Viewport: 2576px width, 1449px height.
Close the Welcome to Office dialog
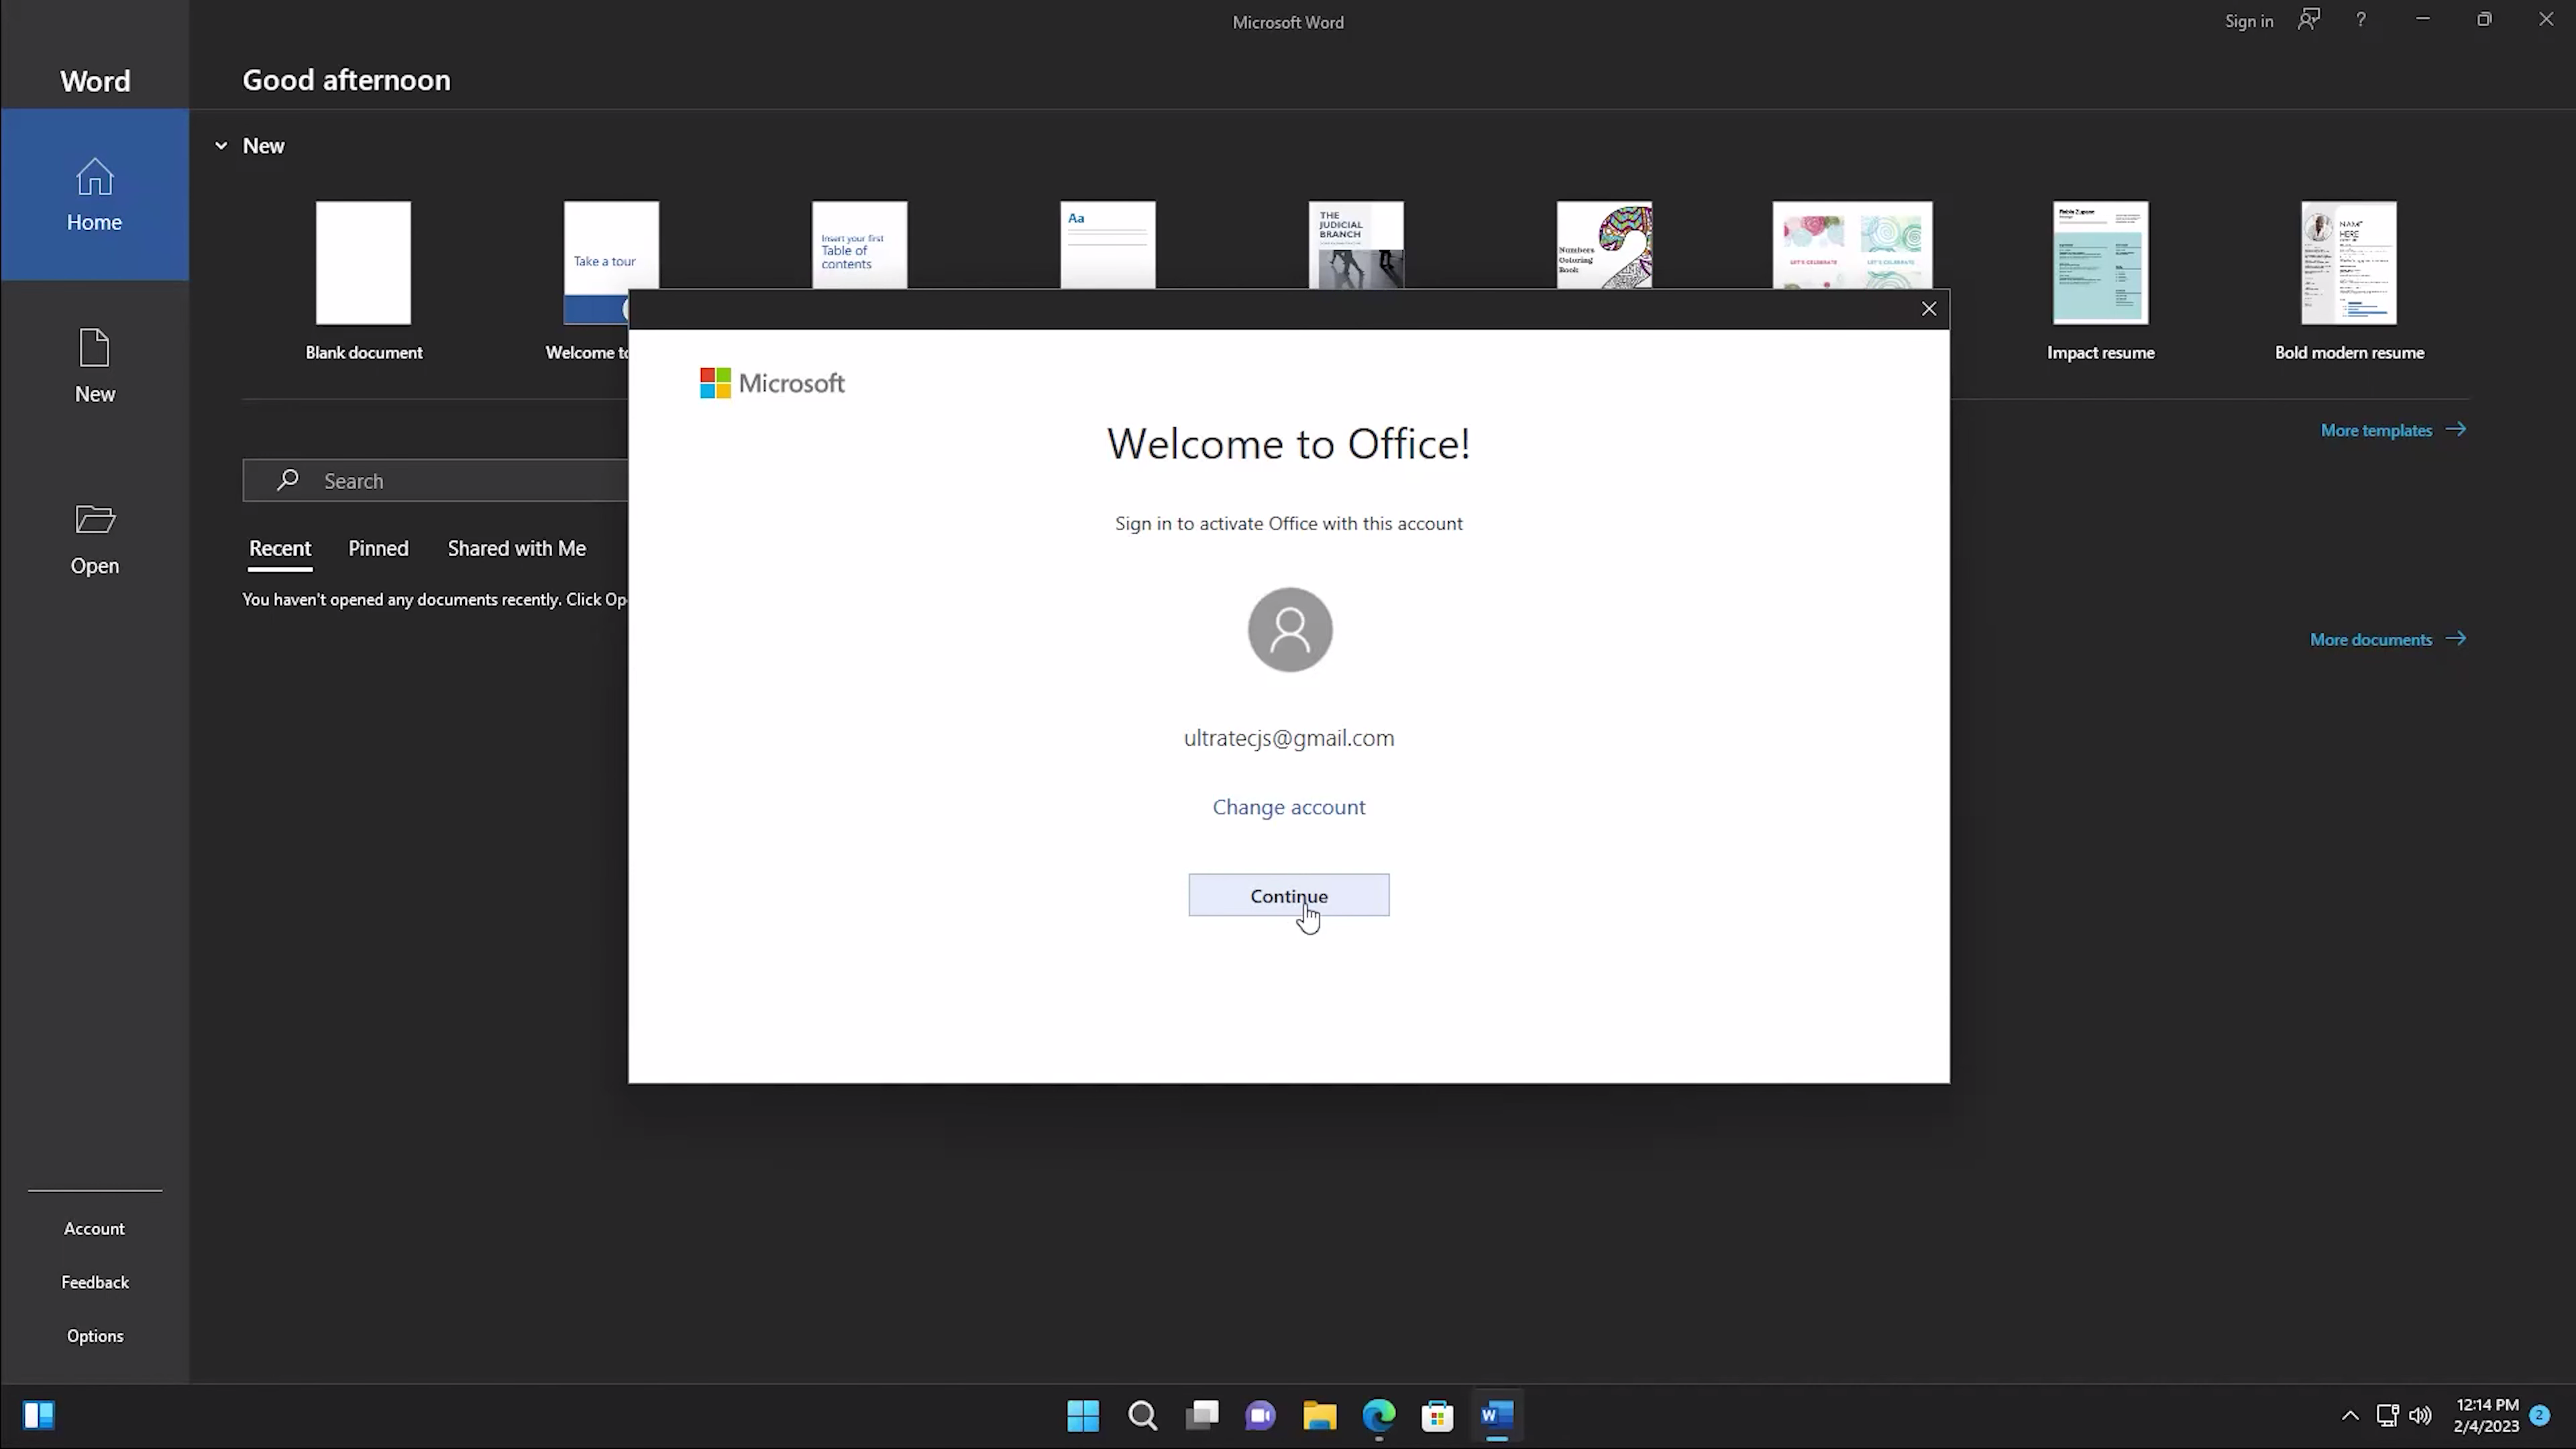(x=1929, y=309)
